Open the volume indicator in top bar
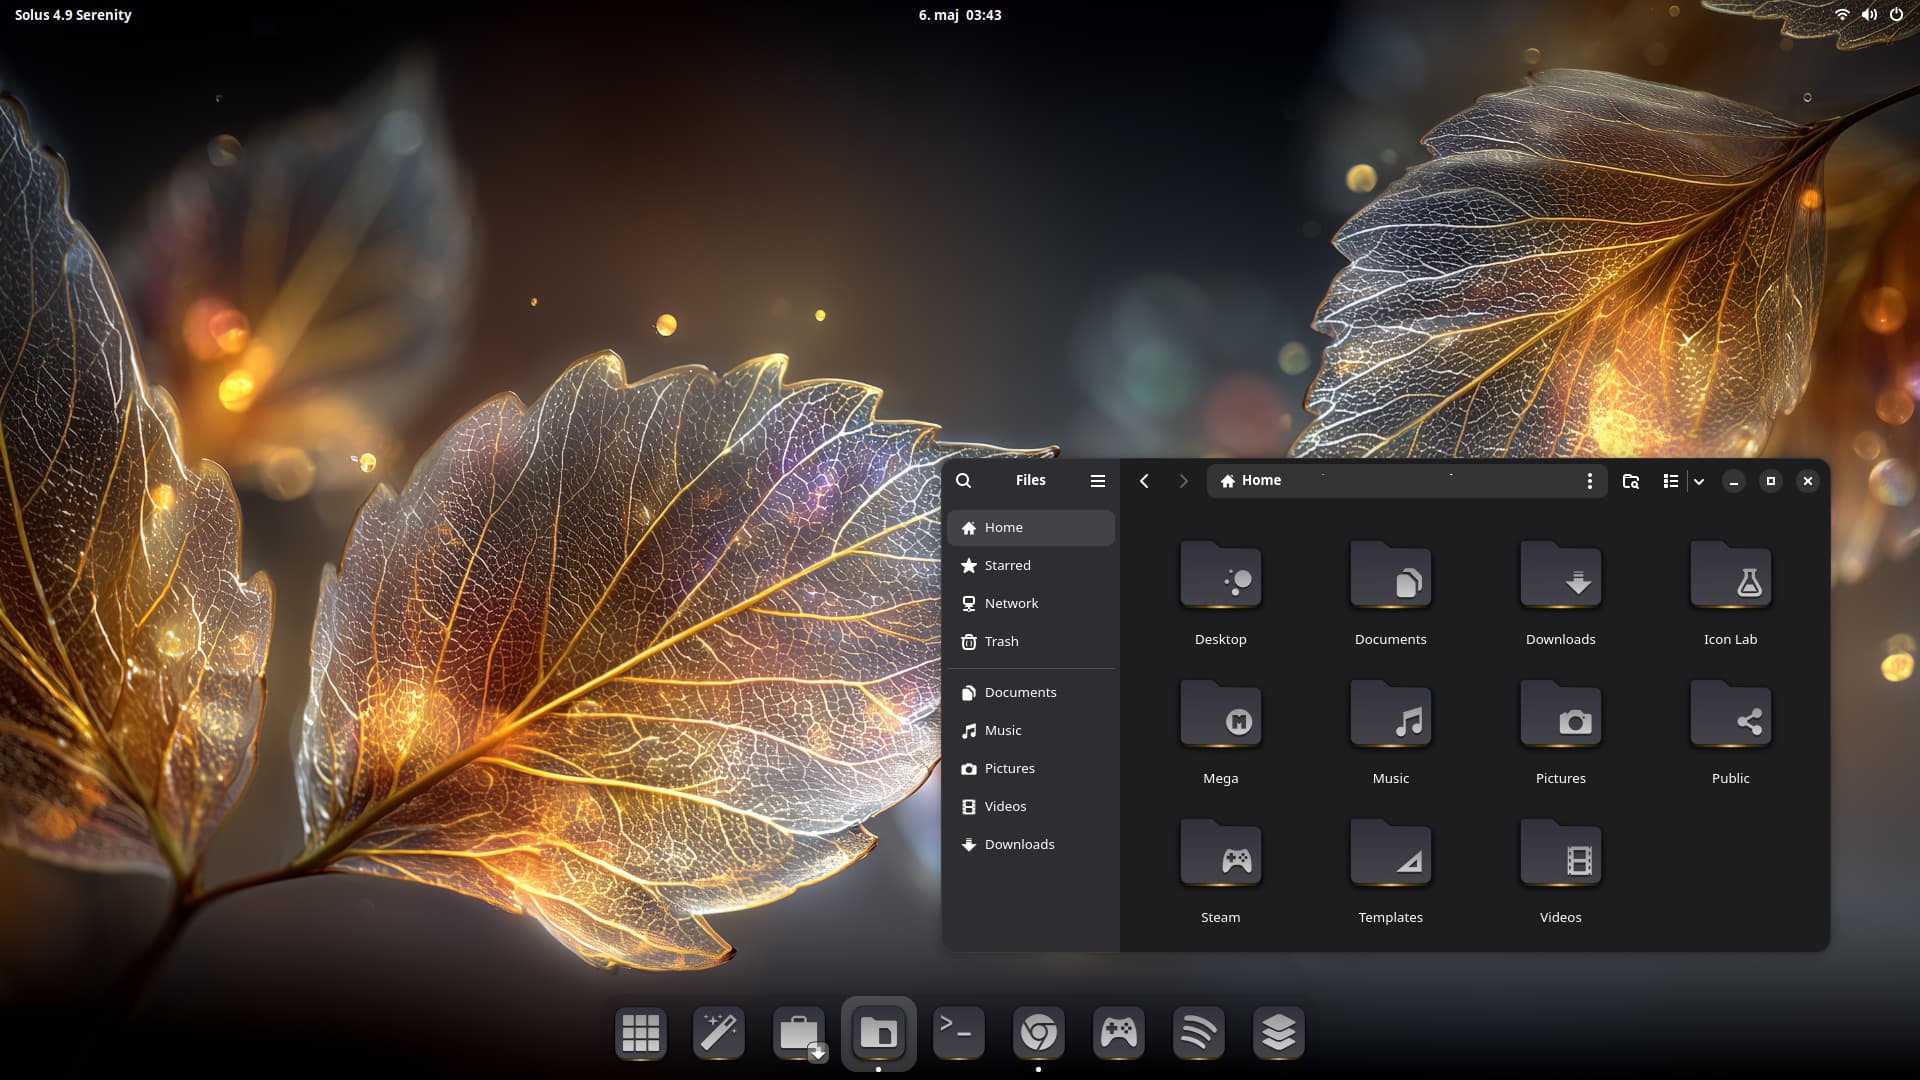1920x1080 pixels. click(1868, 15)
